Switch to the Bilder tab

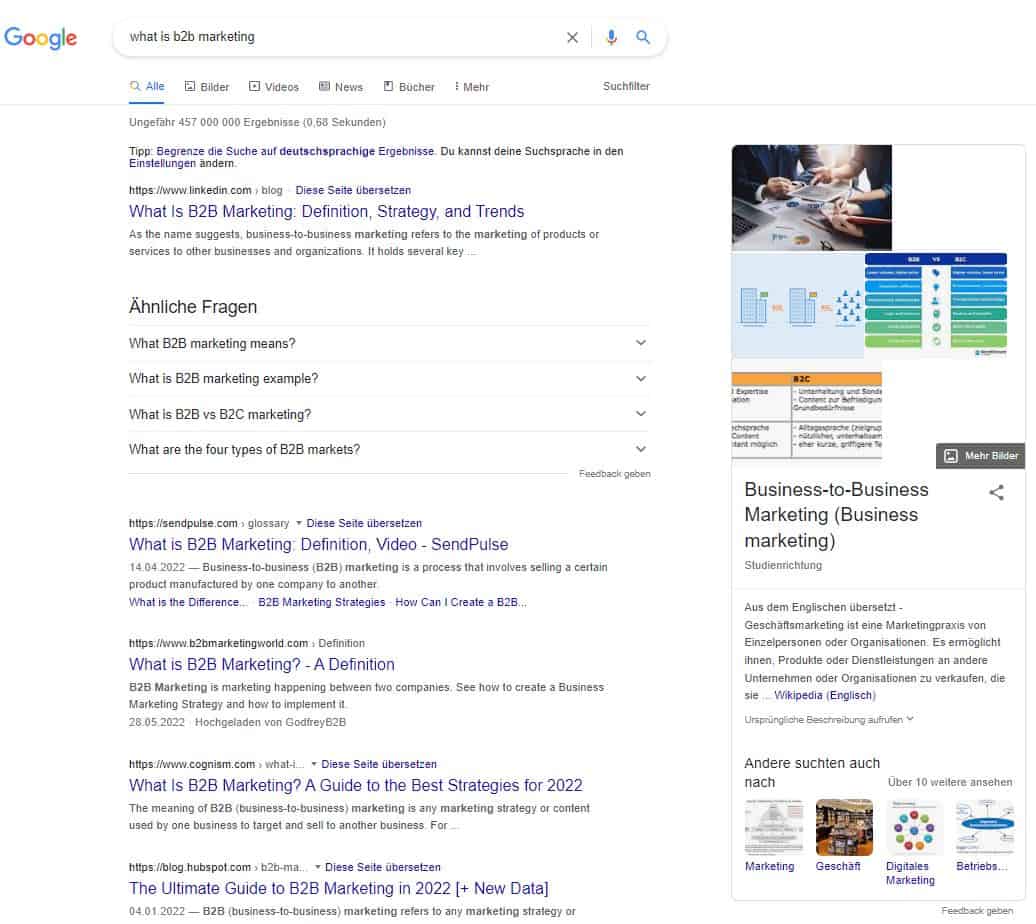tap(207, 87)
